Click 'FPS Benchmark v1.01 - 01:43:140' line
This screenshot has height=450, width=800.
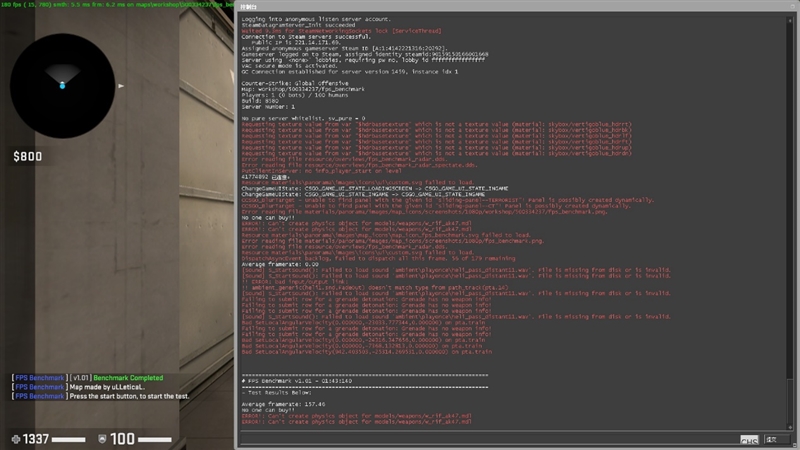[x=297, y=381]
